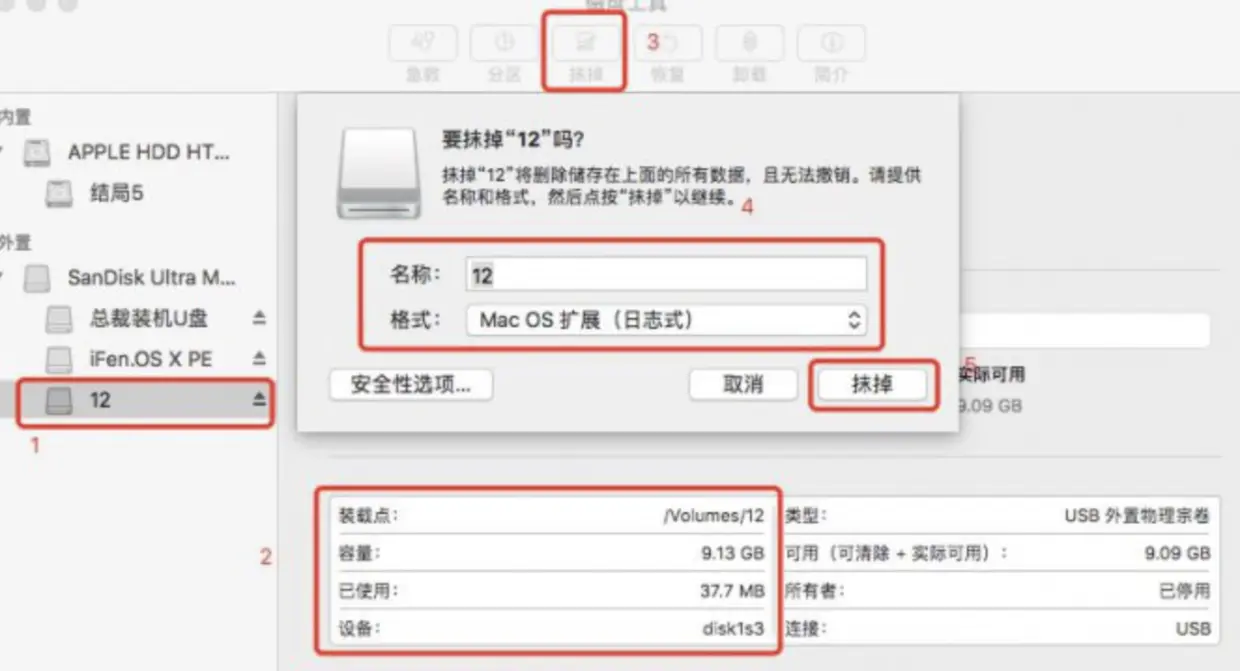This screenshot has height=671, width=1240.
Task: Eject the volume named 12
Action: point(259,400)
